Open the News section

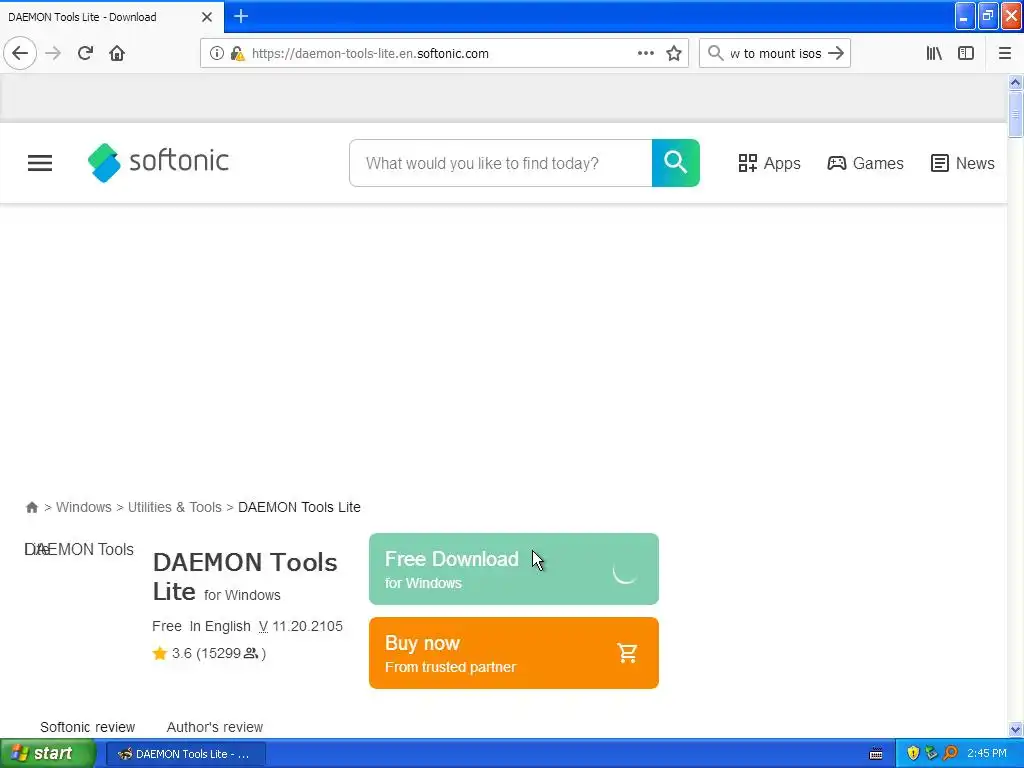(963, 163)
